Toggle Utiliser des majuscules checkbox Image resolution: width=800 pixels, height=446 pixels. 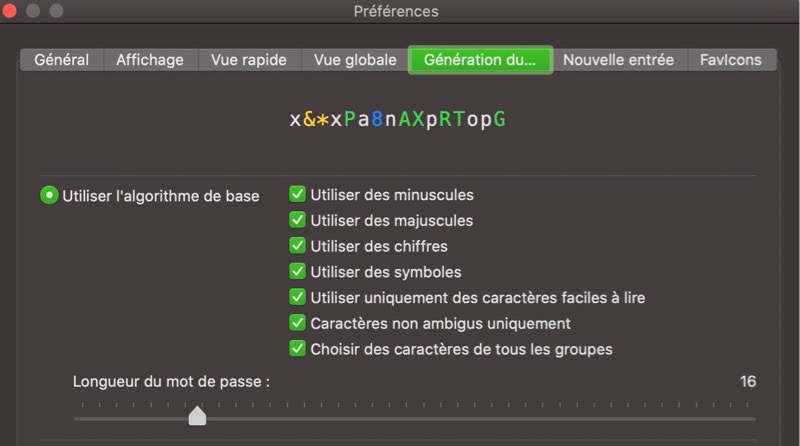pos(297,220)
